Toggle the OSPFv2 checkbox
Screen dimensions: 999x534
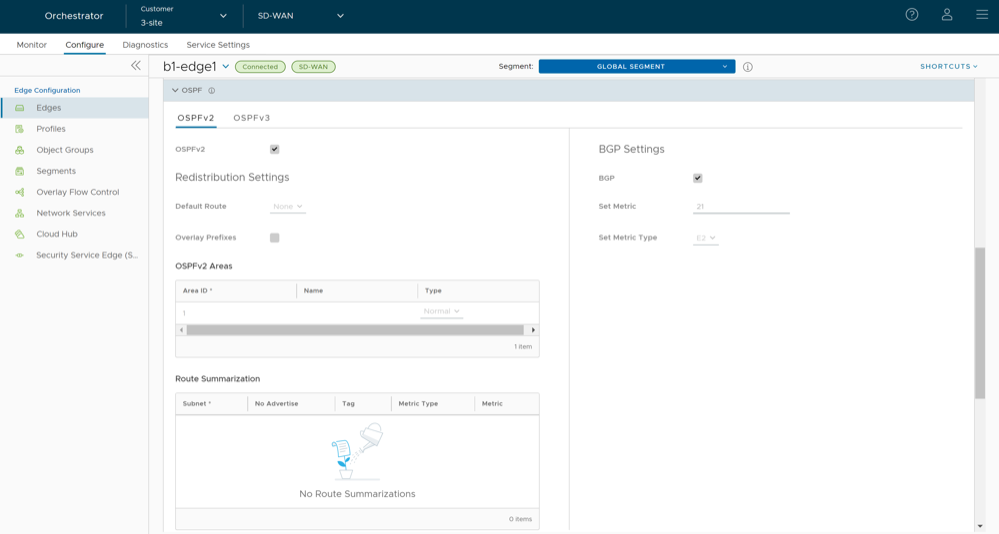click(274, 149)
